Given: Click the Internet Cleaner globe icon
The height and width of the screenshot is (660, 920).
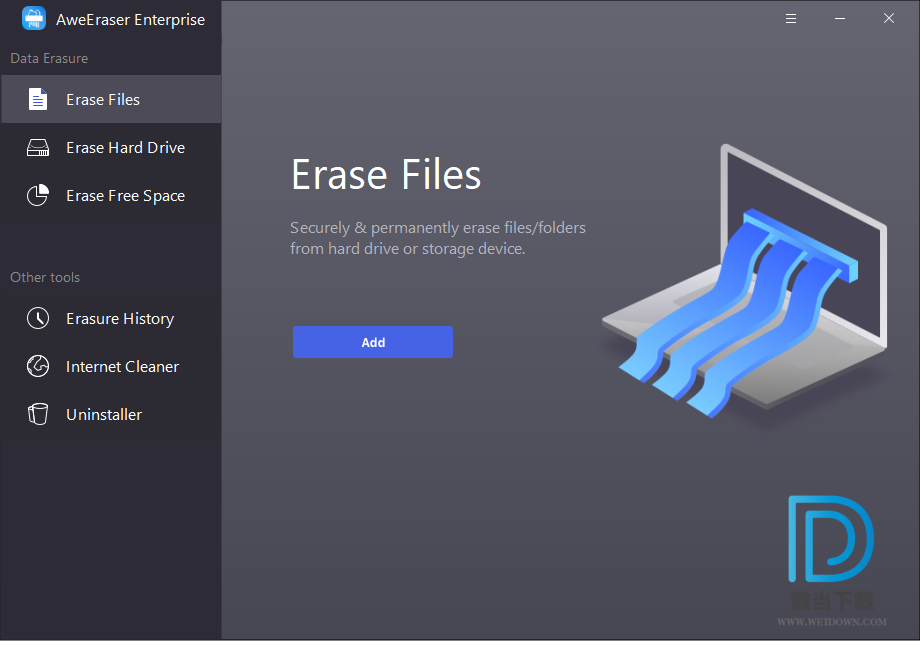Looking at the screenshot, I should click(38, 366).
